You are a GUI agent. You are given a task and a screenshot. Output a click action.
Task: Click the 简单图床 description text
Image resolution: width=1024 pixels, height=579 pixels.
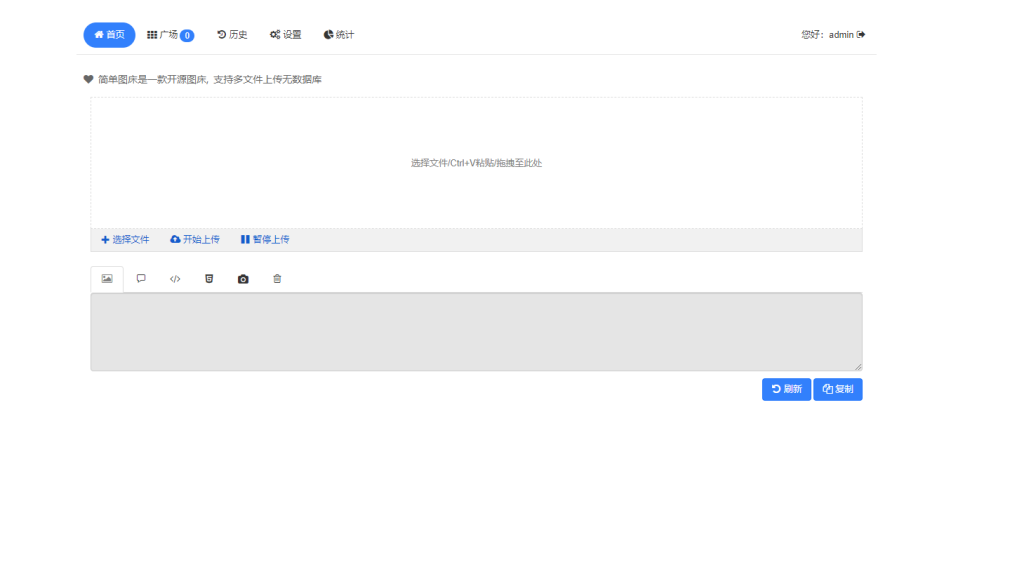210,80
